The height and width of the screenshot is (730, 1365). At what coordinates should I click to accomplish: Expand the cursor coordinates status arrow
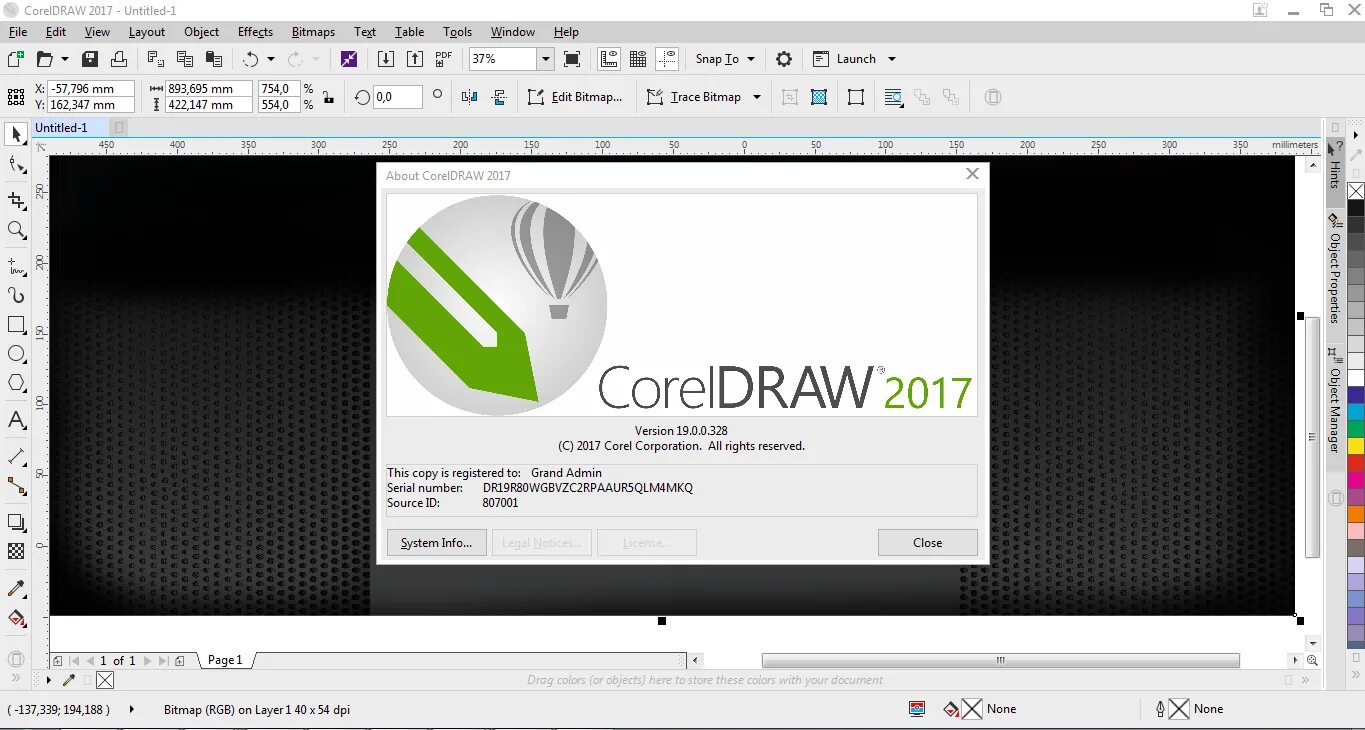(x=131, y=709)
